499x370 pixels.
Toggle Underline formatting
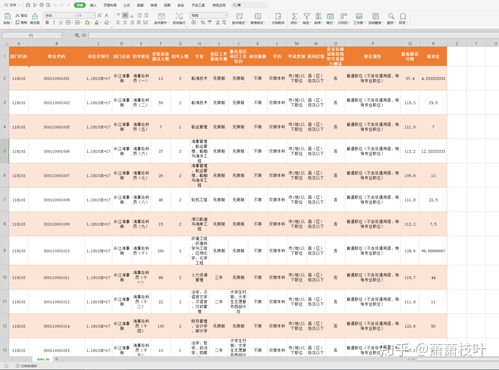pyautogui.click(x=60, y=23)
